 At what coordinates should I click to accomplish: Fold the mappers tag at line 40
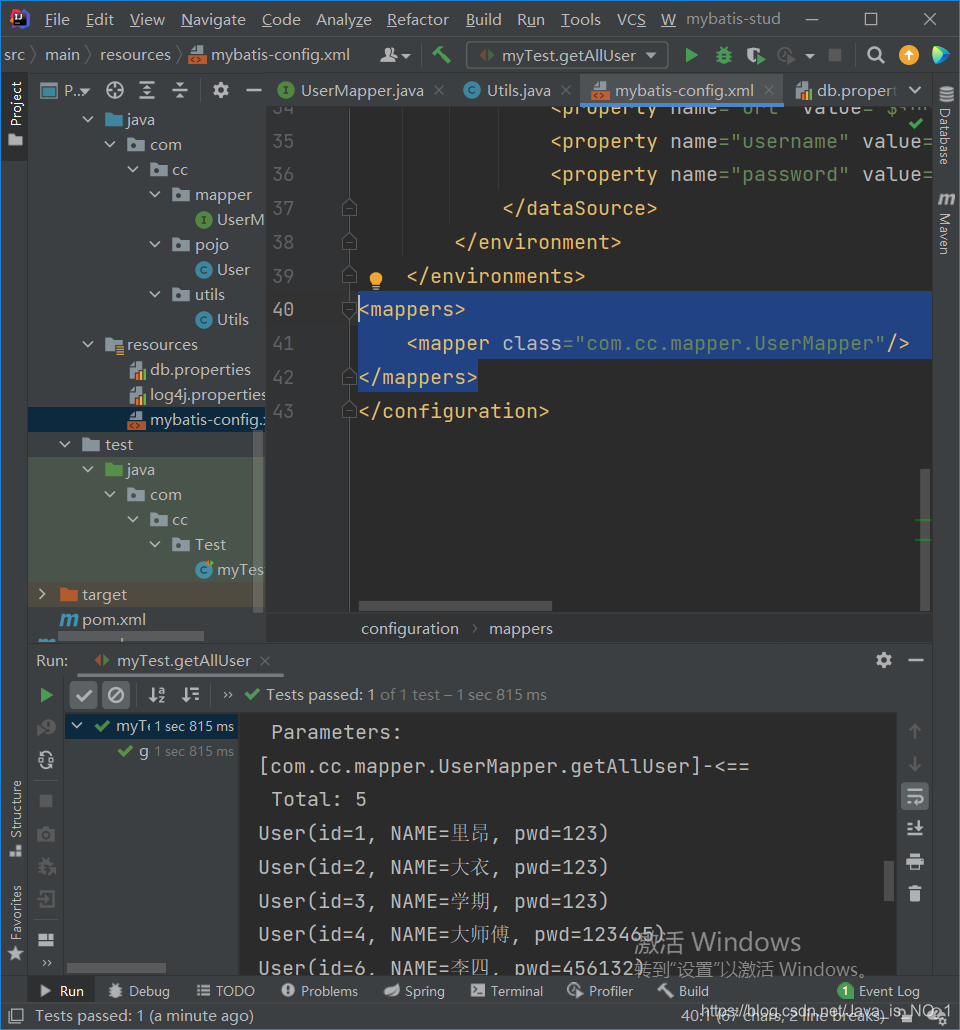(x=349, y=309)
